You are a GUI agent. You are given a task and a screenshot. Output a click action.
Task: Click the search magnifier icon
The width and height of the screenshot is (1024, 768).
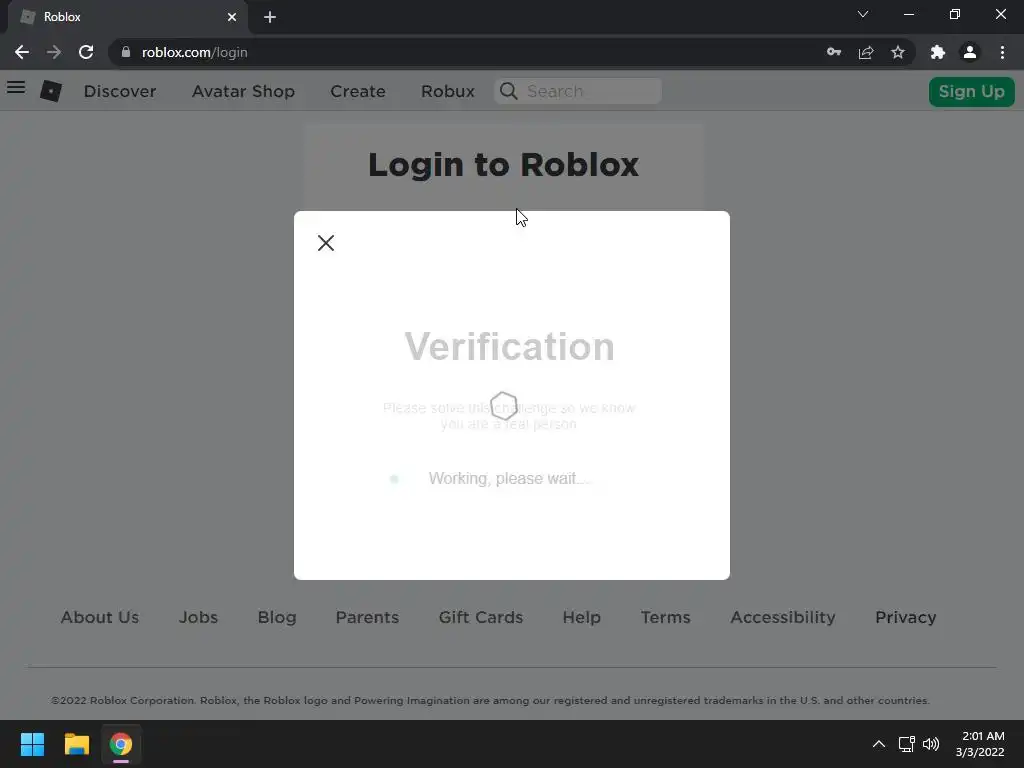click(509, 91)
